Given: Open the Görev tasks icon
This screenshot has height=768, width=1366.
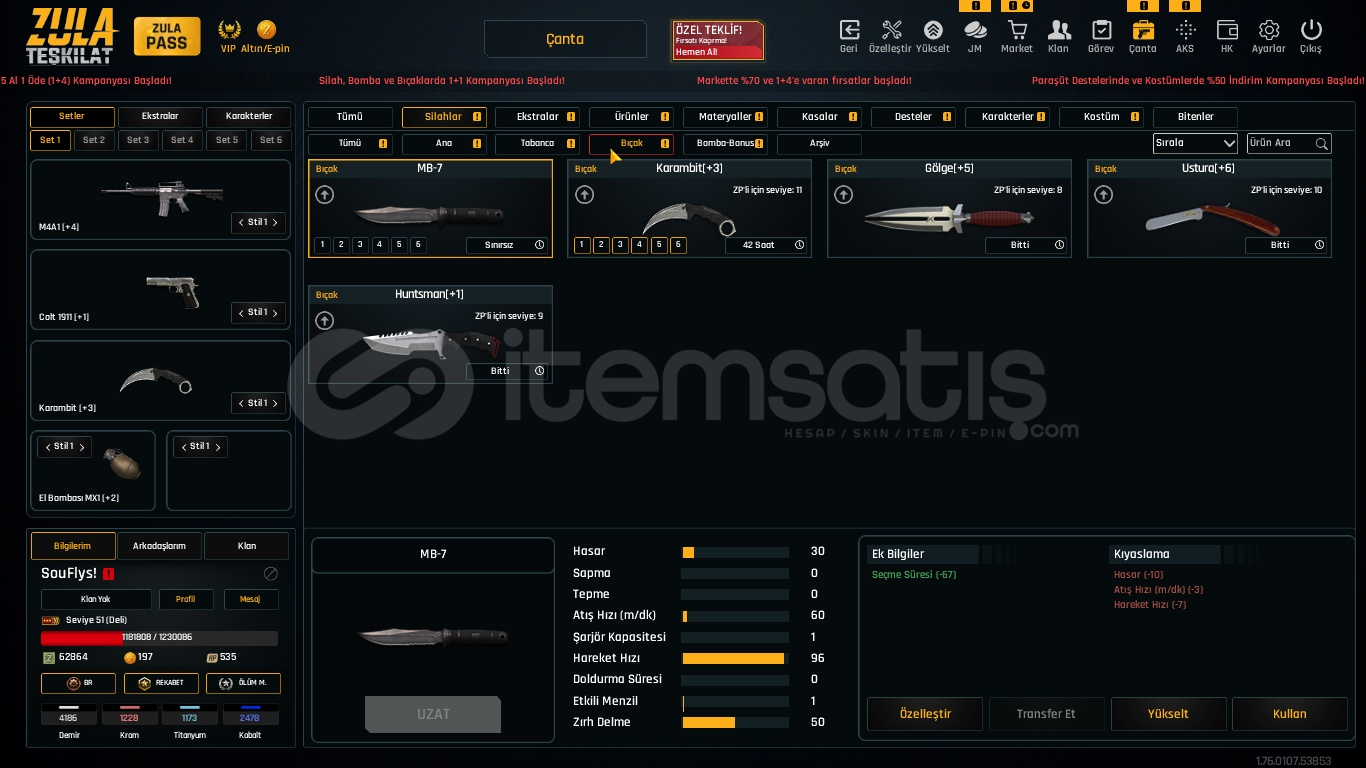Looking at the screenshot, I should click(1101, 30).
